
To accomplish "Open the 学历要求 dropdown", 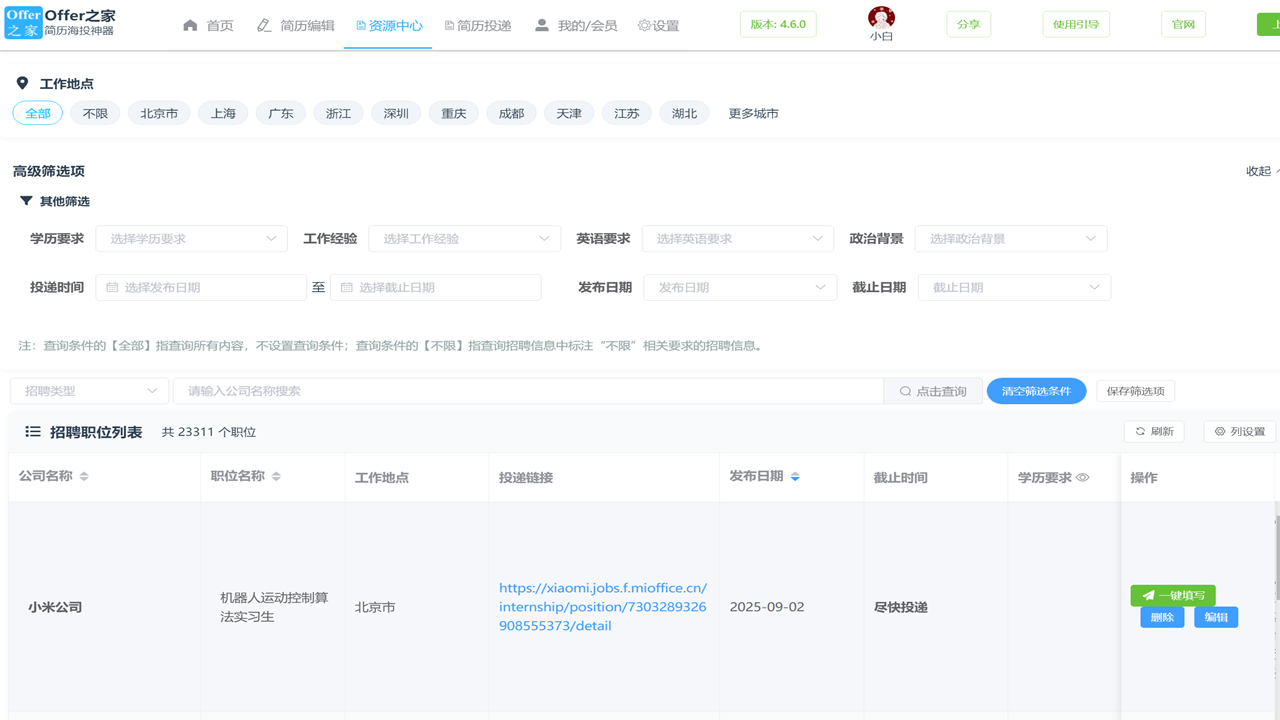I will tap(191, 239).
